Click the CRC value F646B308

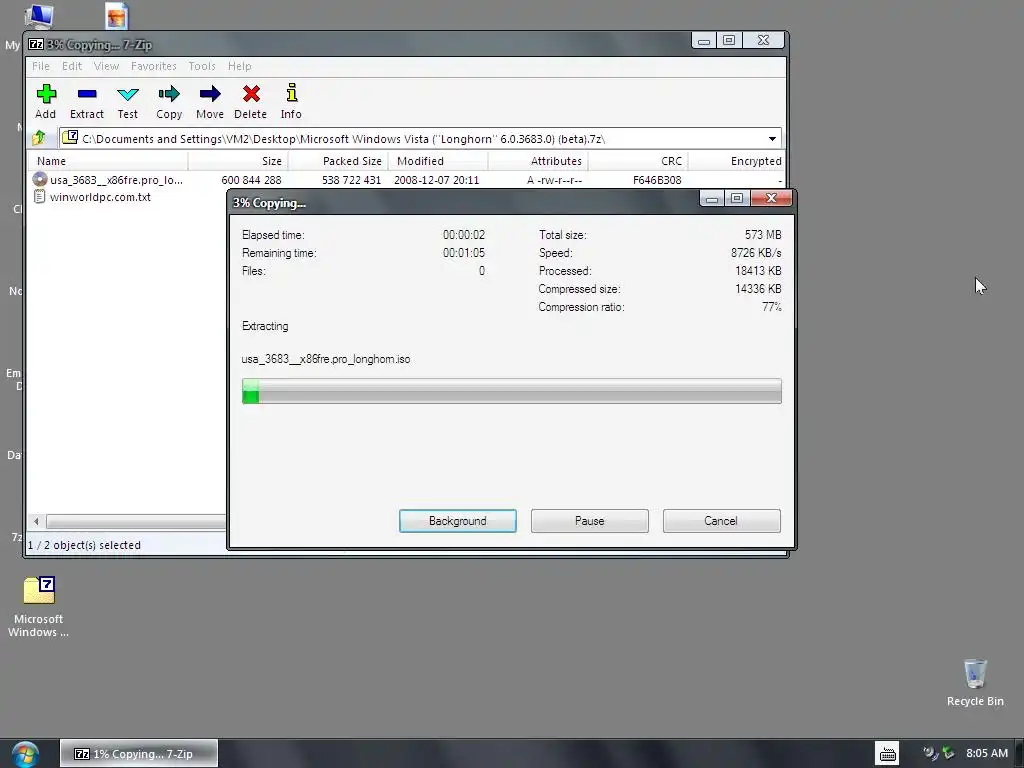click(657, 180)
